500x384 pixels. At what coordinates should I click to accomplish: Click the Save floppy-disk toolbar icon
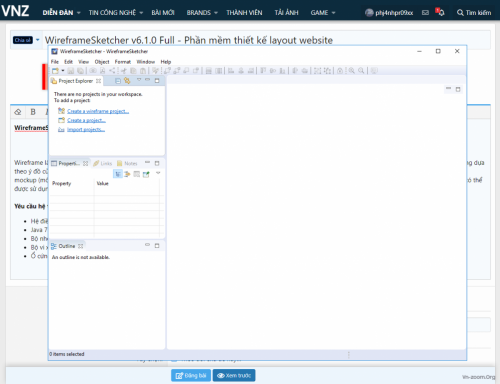point(71,71)
